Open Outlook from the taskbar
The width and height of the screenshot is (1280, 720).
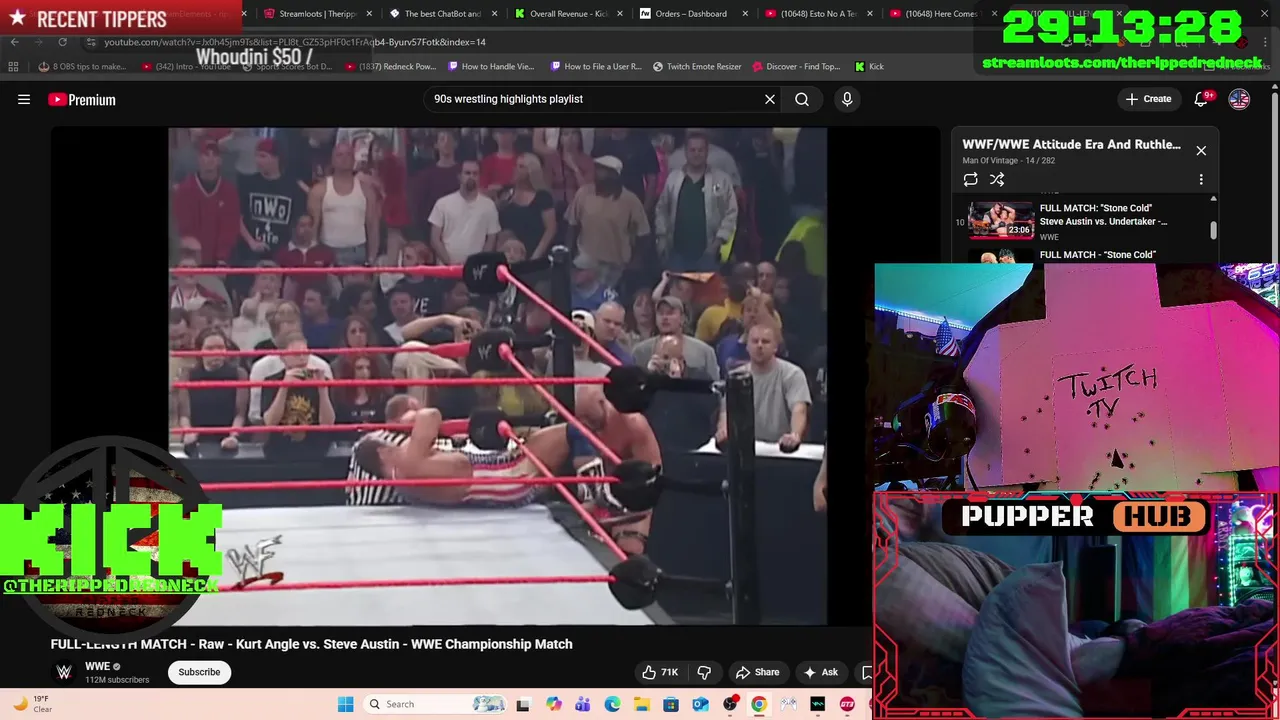tap(700, 704)
